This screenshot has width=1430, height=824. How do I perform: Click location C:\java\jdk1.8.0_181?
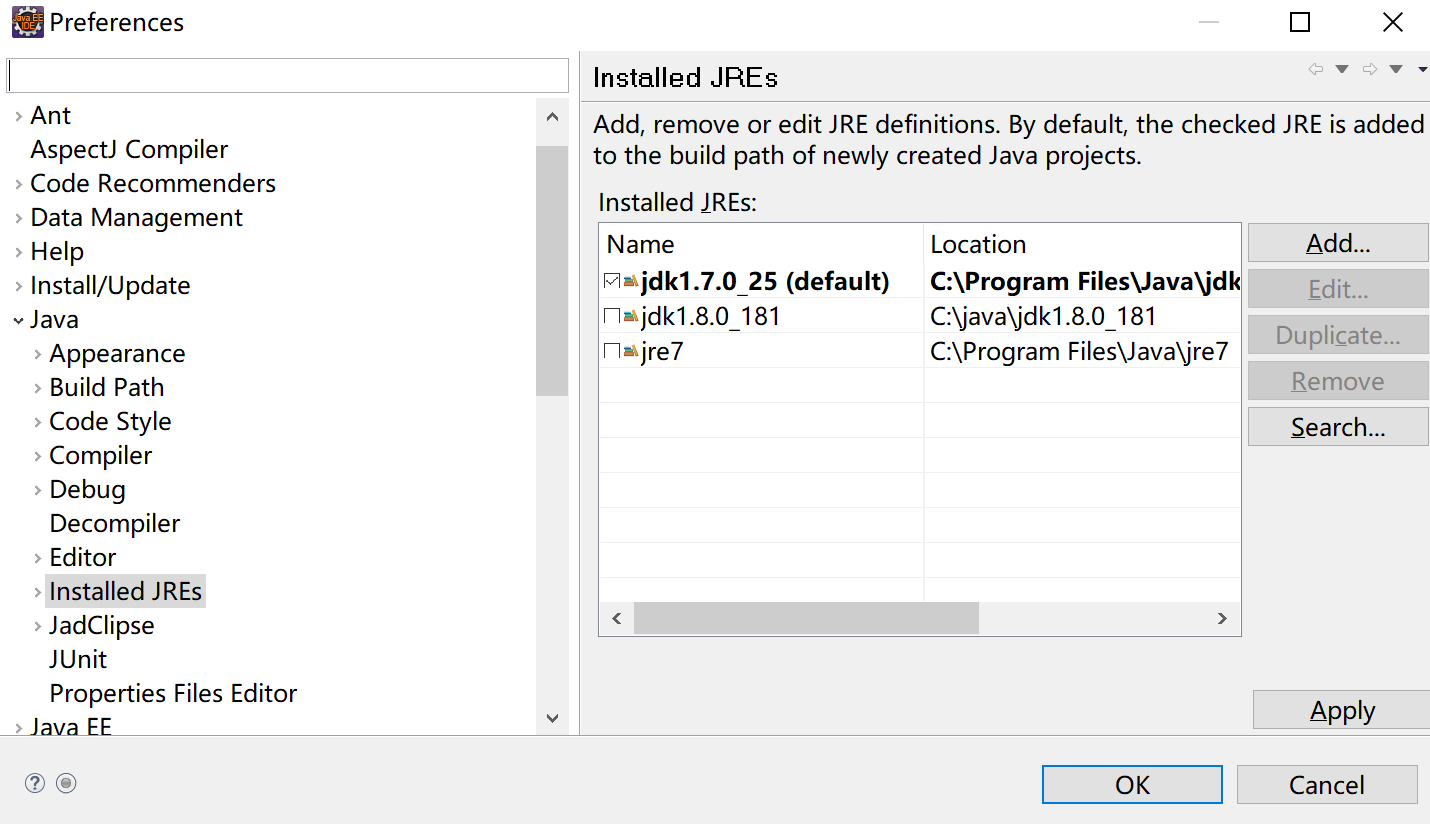point(1043,317)
